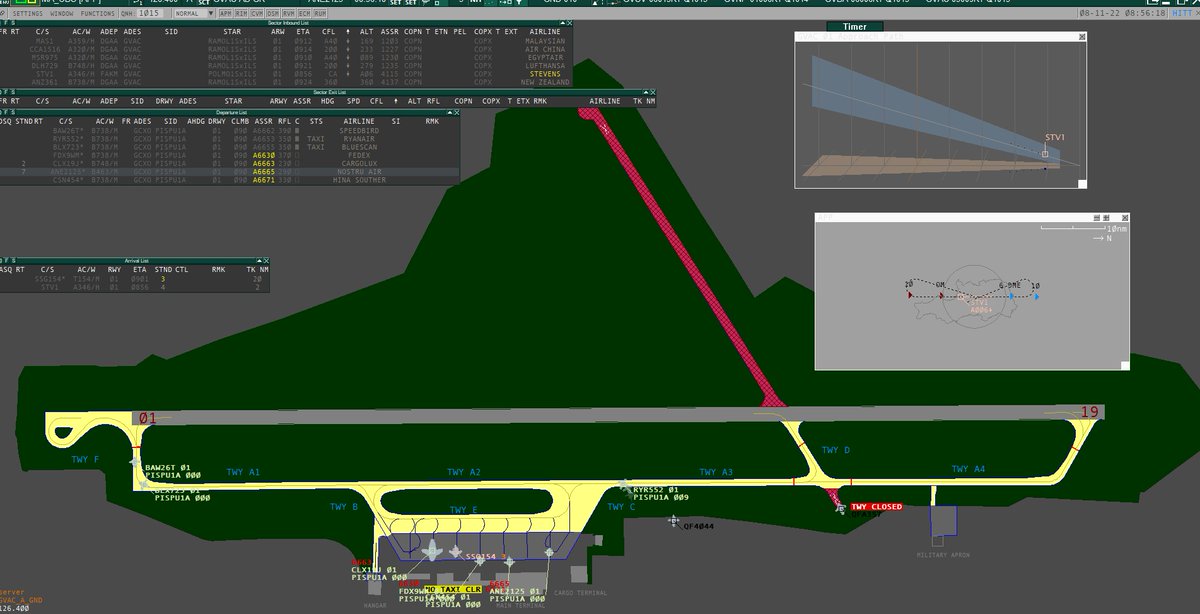Image resolution: width=1200 pixels, height=614 pixels.
Task: Click the AIRLINE header in Departure List
Action: pyautogui.click(x=358, y=121)
